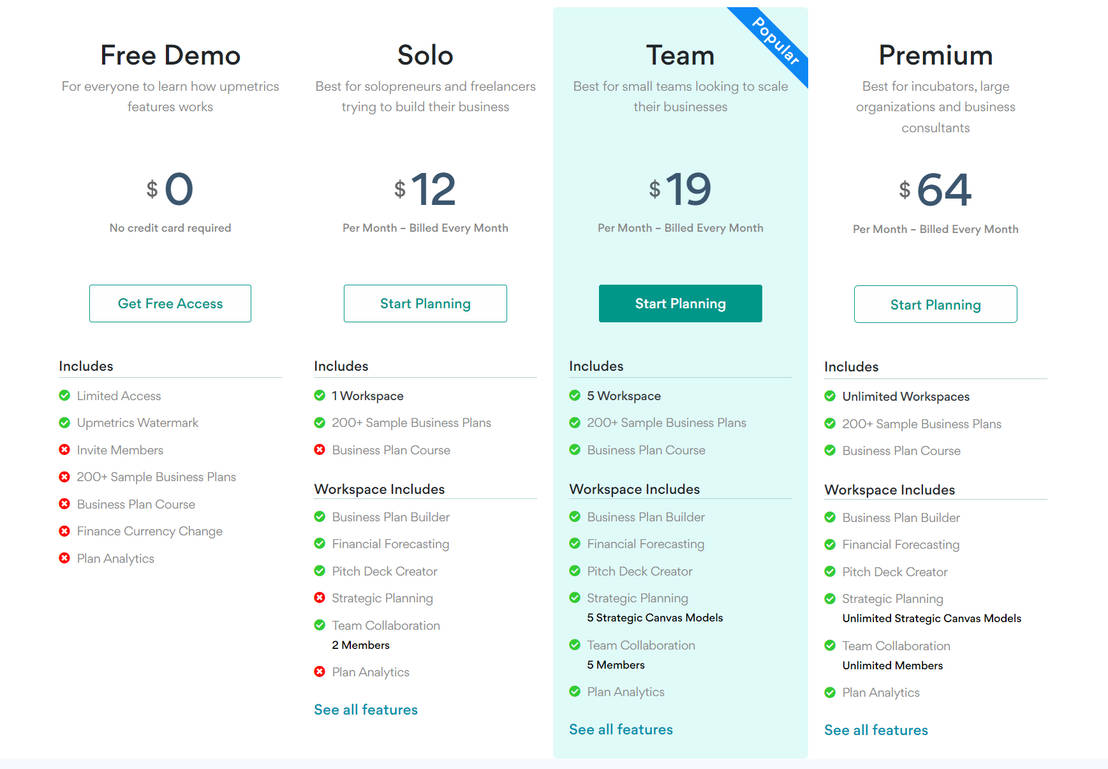Click red cross beside Free Demo Business Plan Course
1108x769 pixels.
click(64, 504)
